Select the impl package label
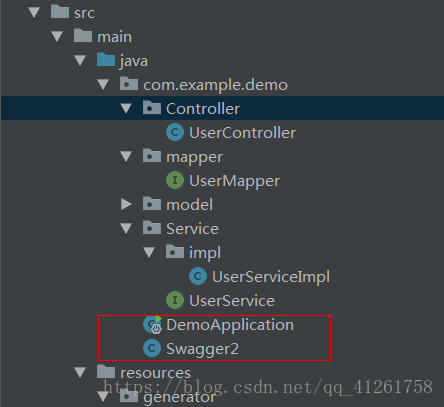 coord(205,253)
